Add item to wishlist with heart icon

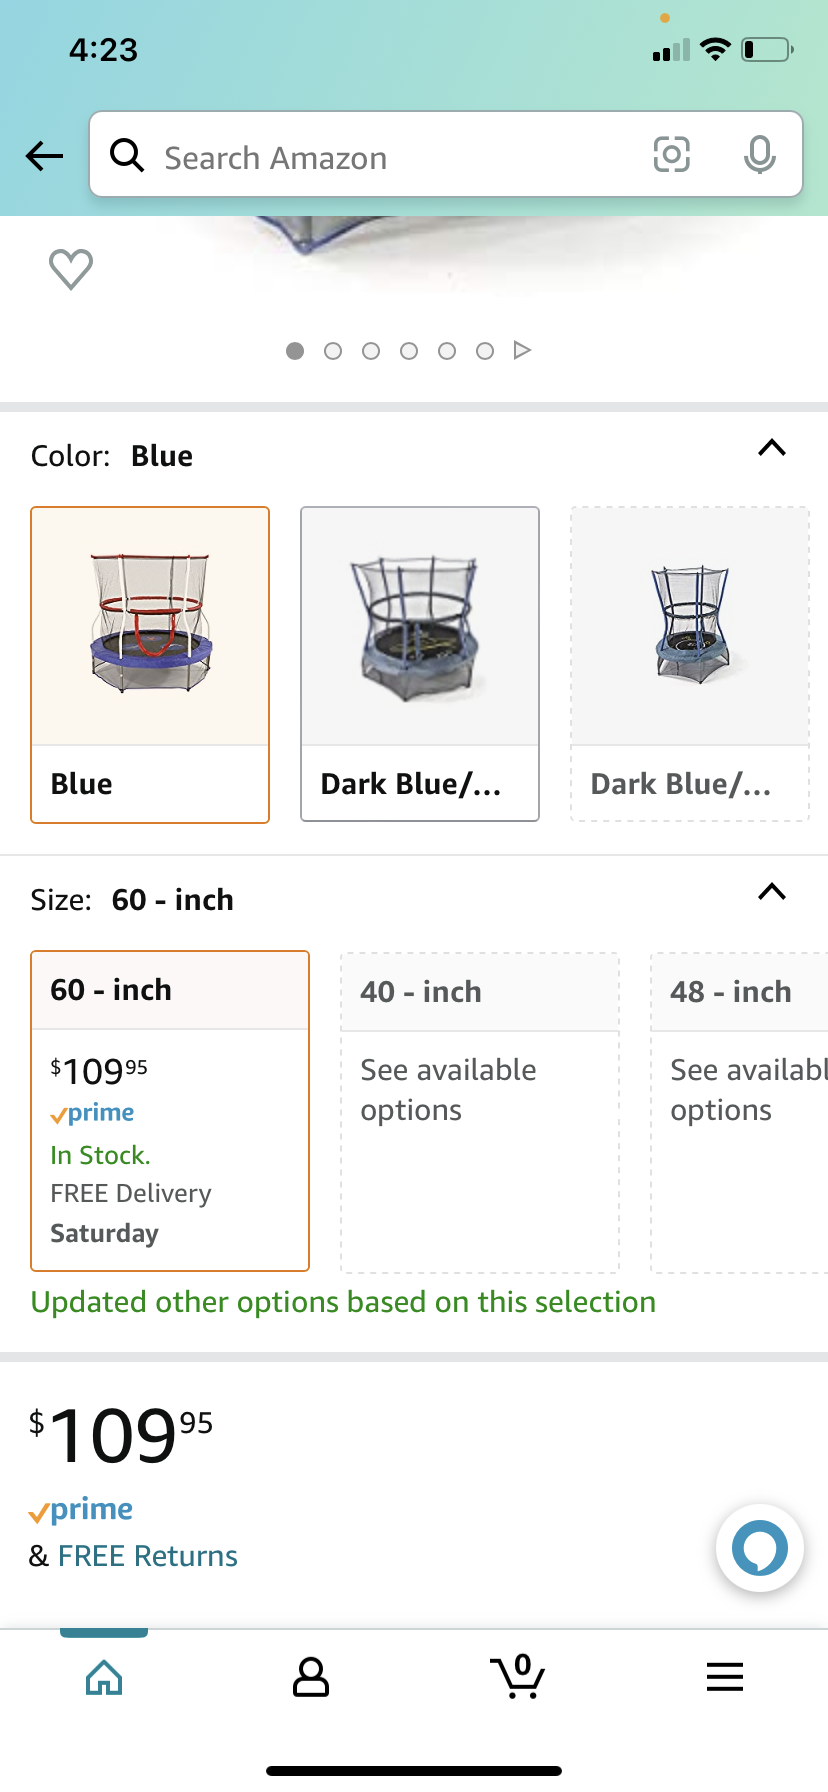click(71, 269)
